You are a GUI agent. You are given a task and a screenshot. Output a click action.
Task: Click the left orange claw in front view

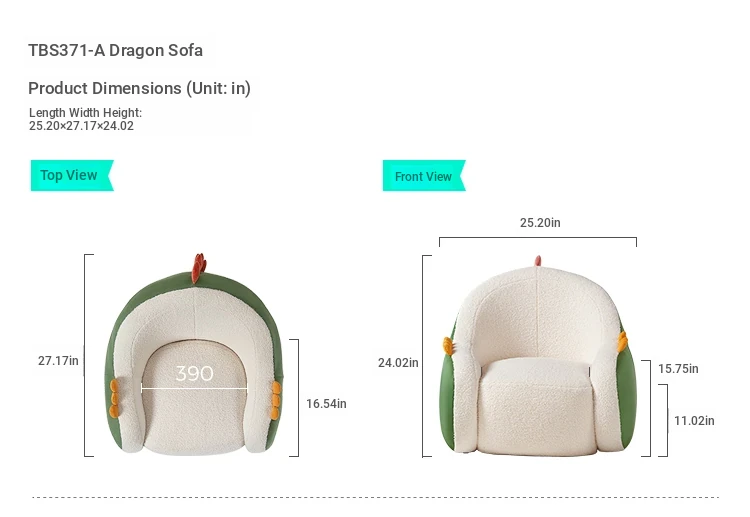click(448, 346)
